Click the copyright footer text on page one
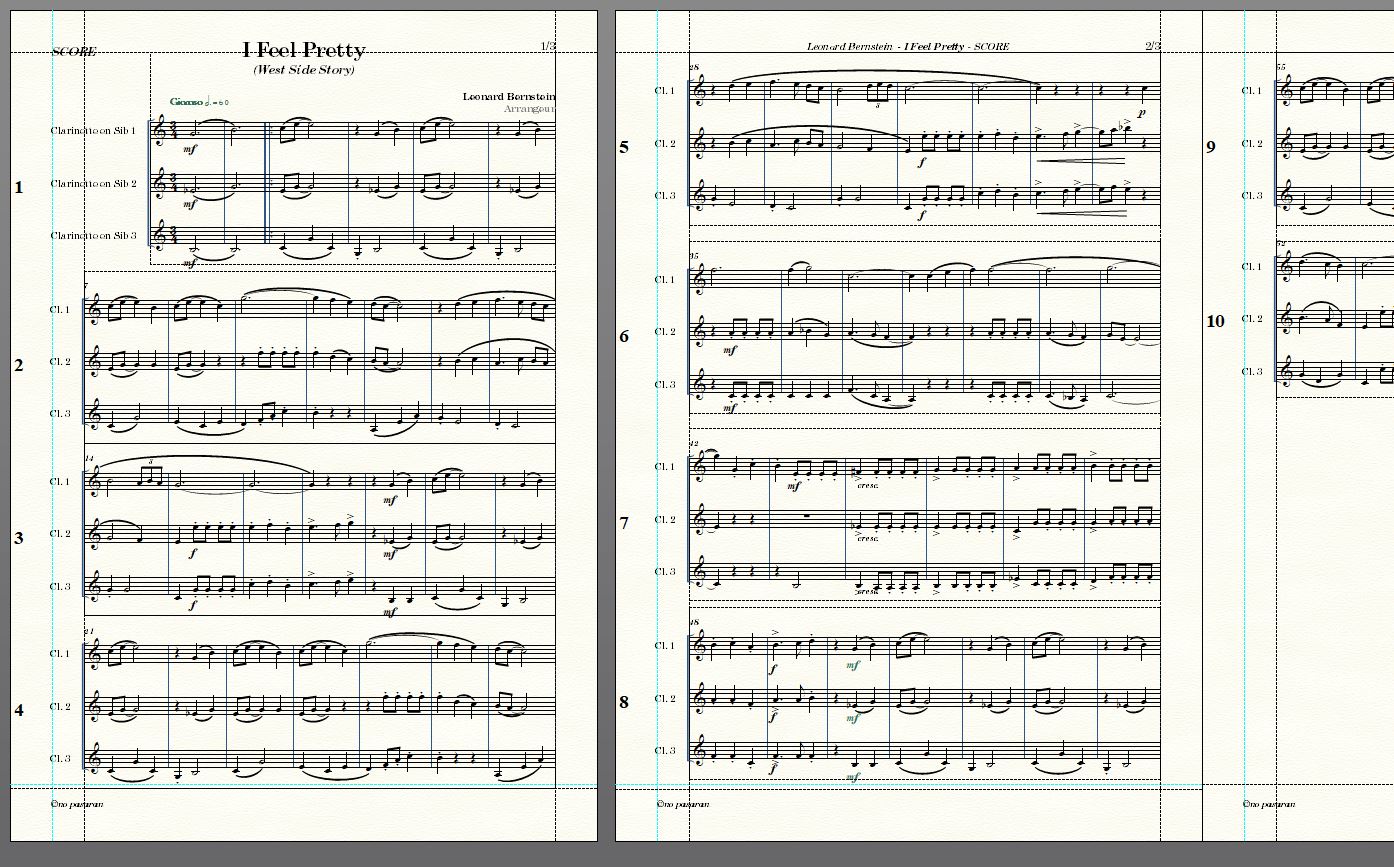 [x=76, y=803]
